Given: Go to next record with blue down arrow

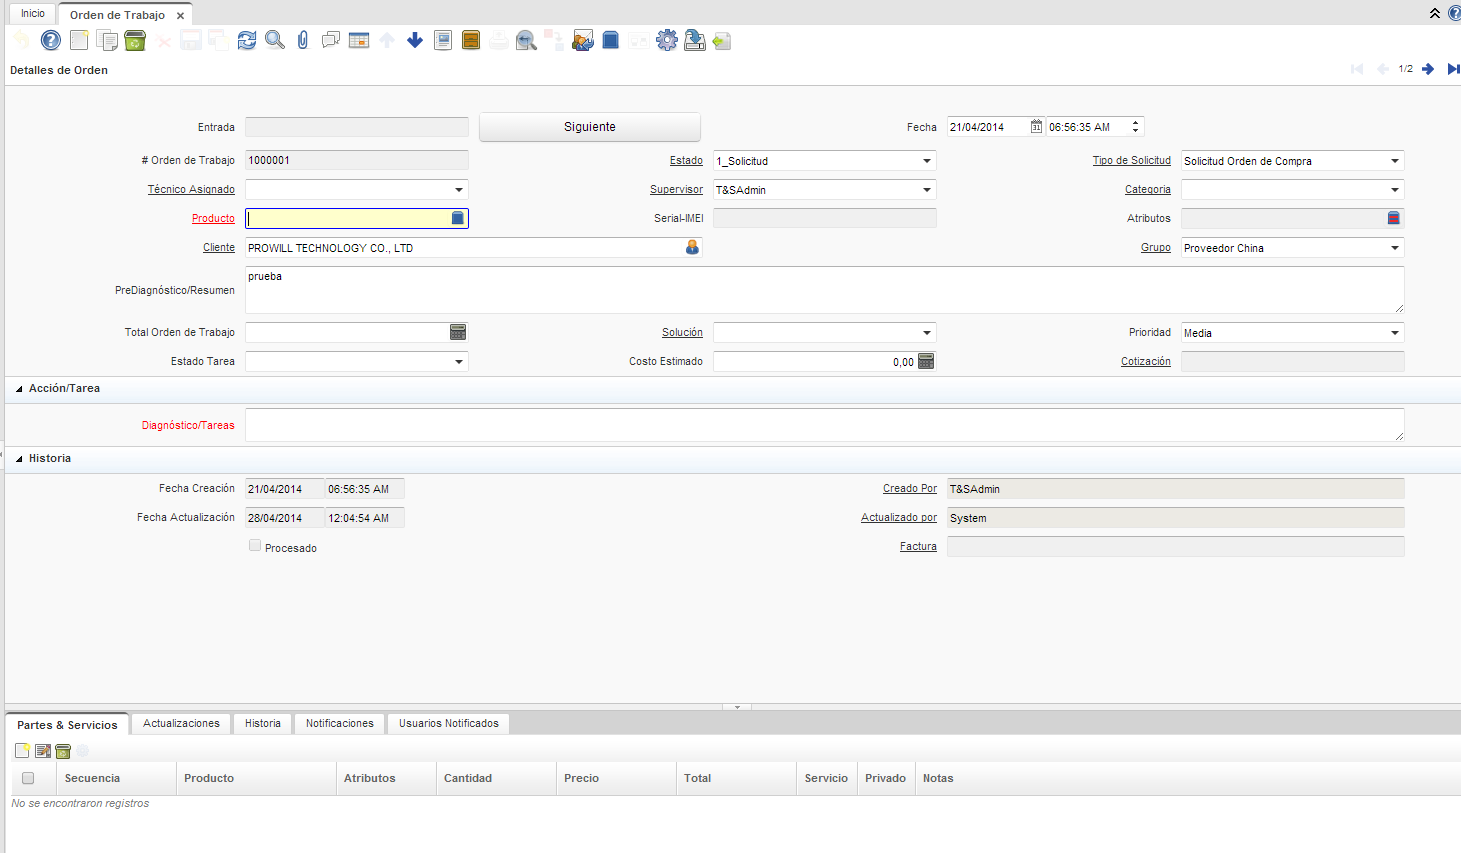Looking at the screenshot, I should [x=415, y=40].
